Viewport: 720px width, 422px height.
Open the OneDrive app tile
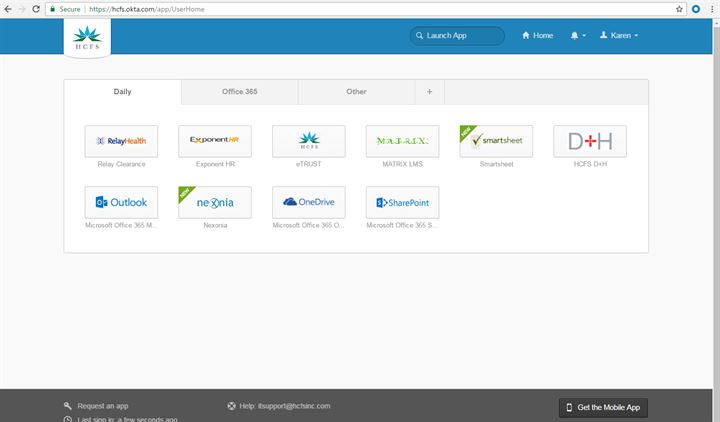click(x=308, y=202)
